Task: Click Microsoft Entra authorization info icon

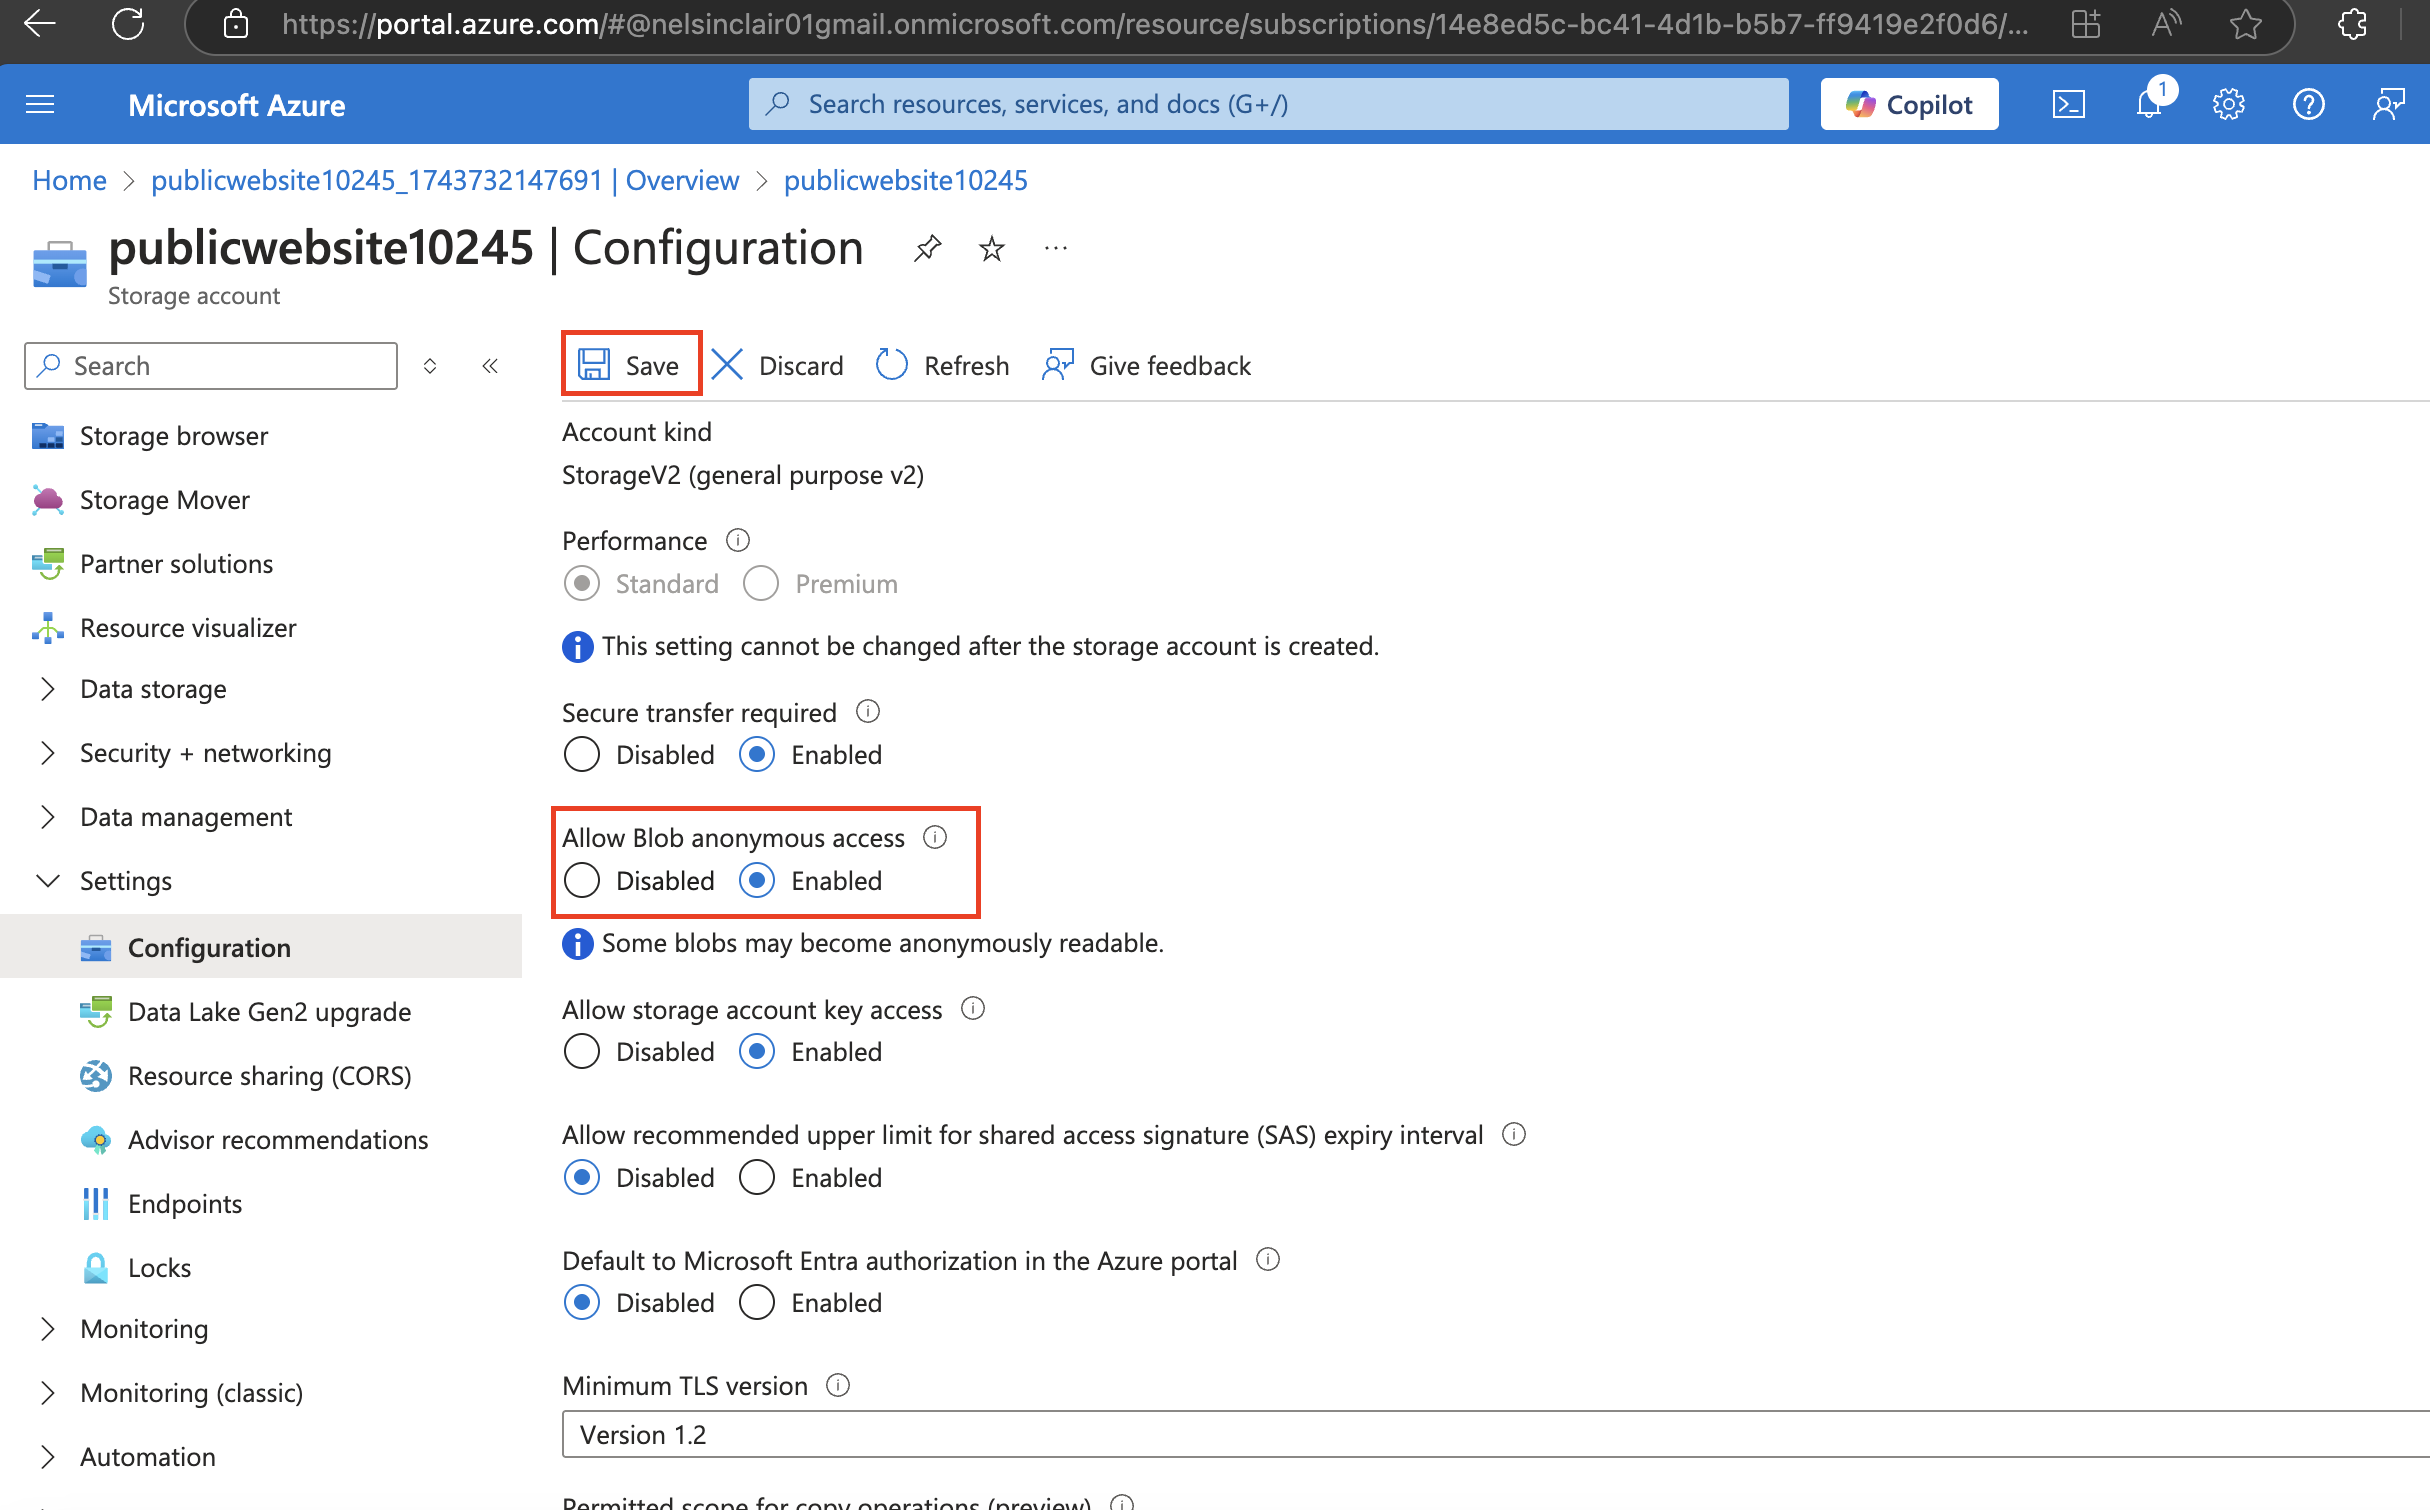Action: (x=1268, y=1259)
